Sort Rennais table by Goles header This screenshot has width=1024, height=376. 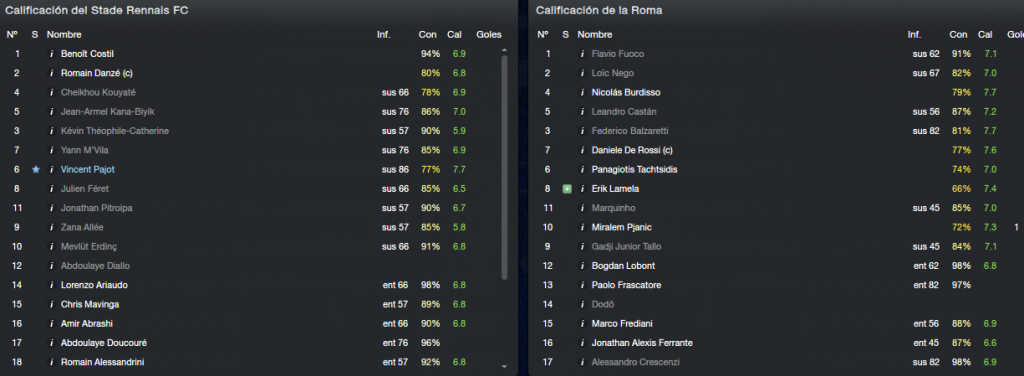pyautogui.click(x=489, y=35)
